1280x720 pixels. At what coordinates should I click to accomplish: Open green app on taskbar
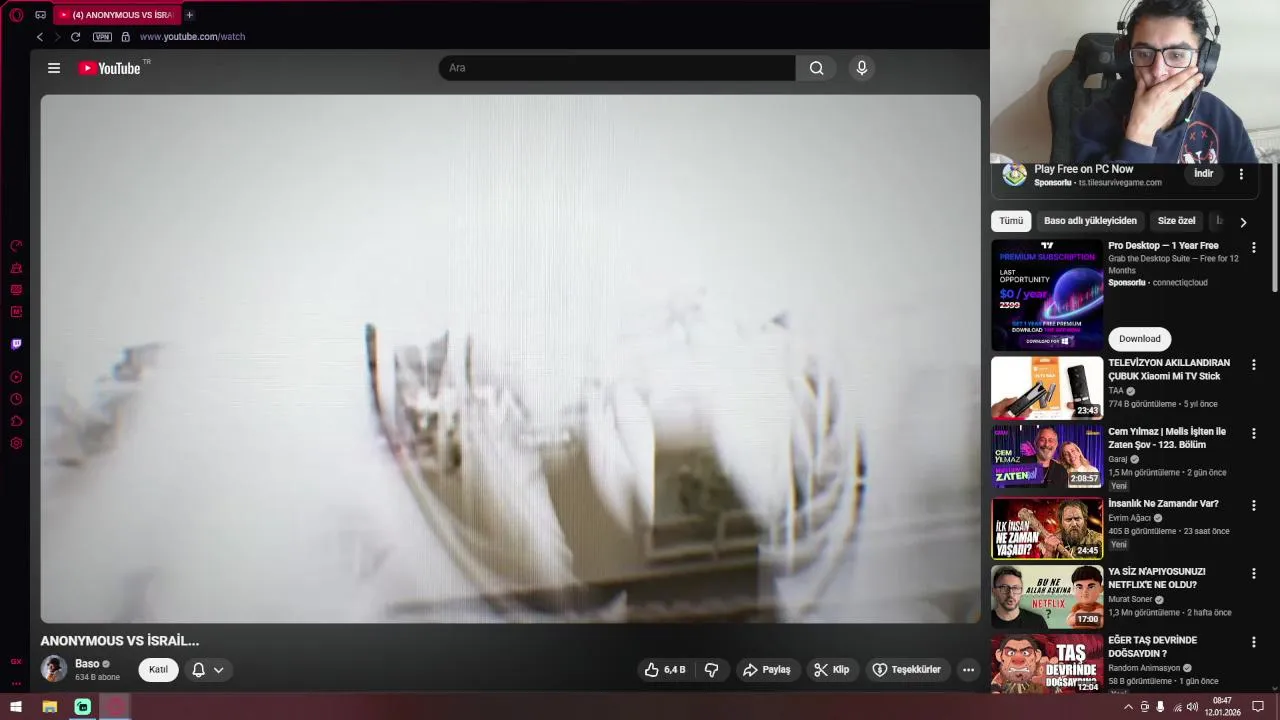click(83, 707)
